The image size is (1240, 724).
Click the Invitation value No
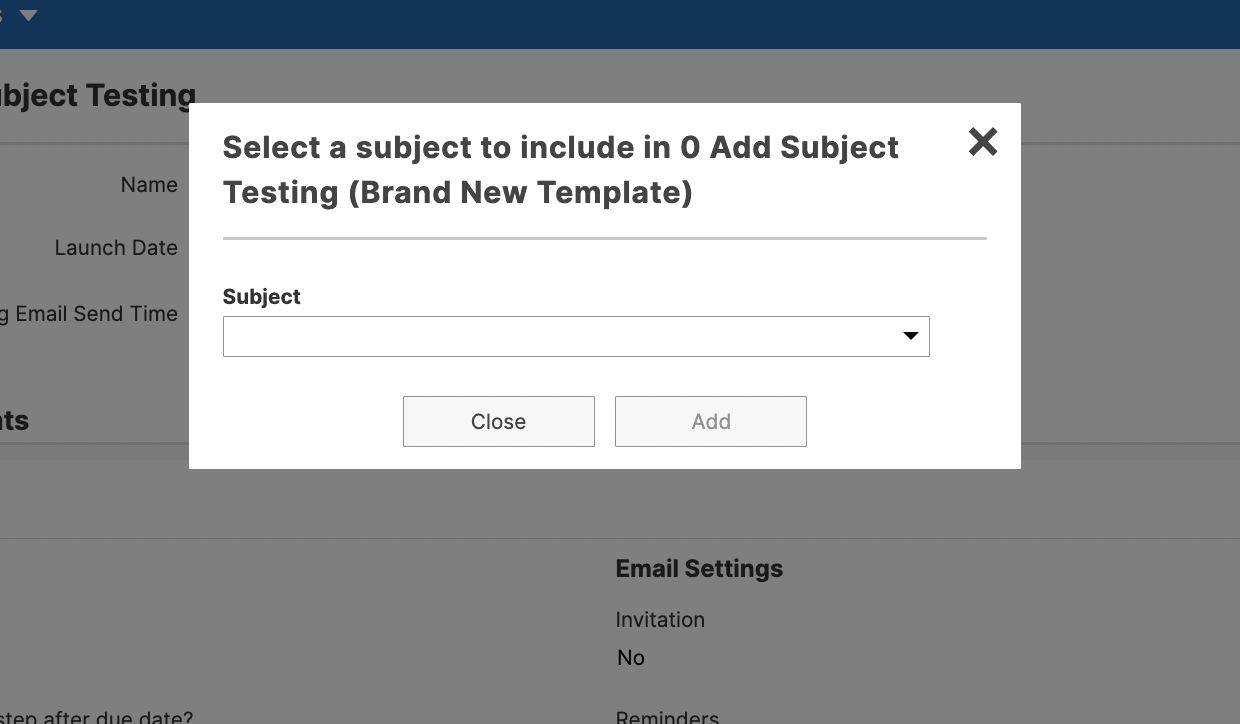tap(631, 658)
